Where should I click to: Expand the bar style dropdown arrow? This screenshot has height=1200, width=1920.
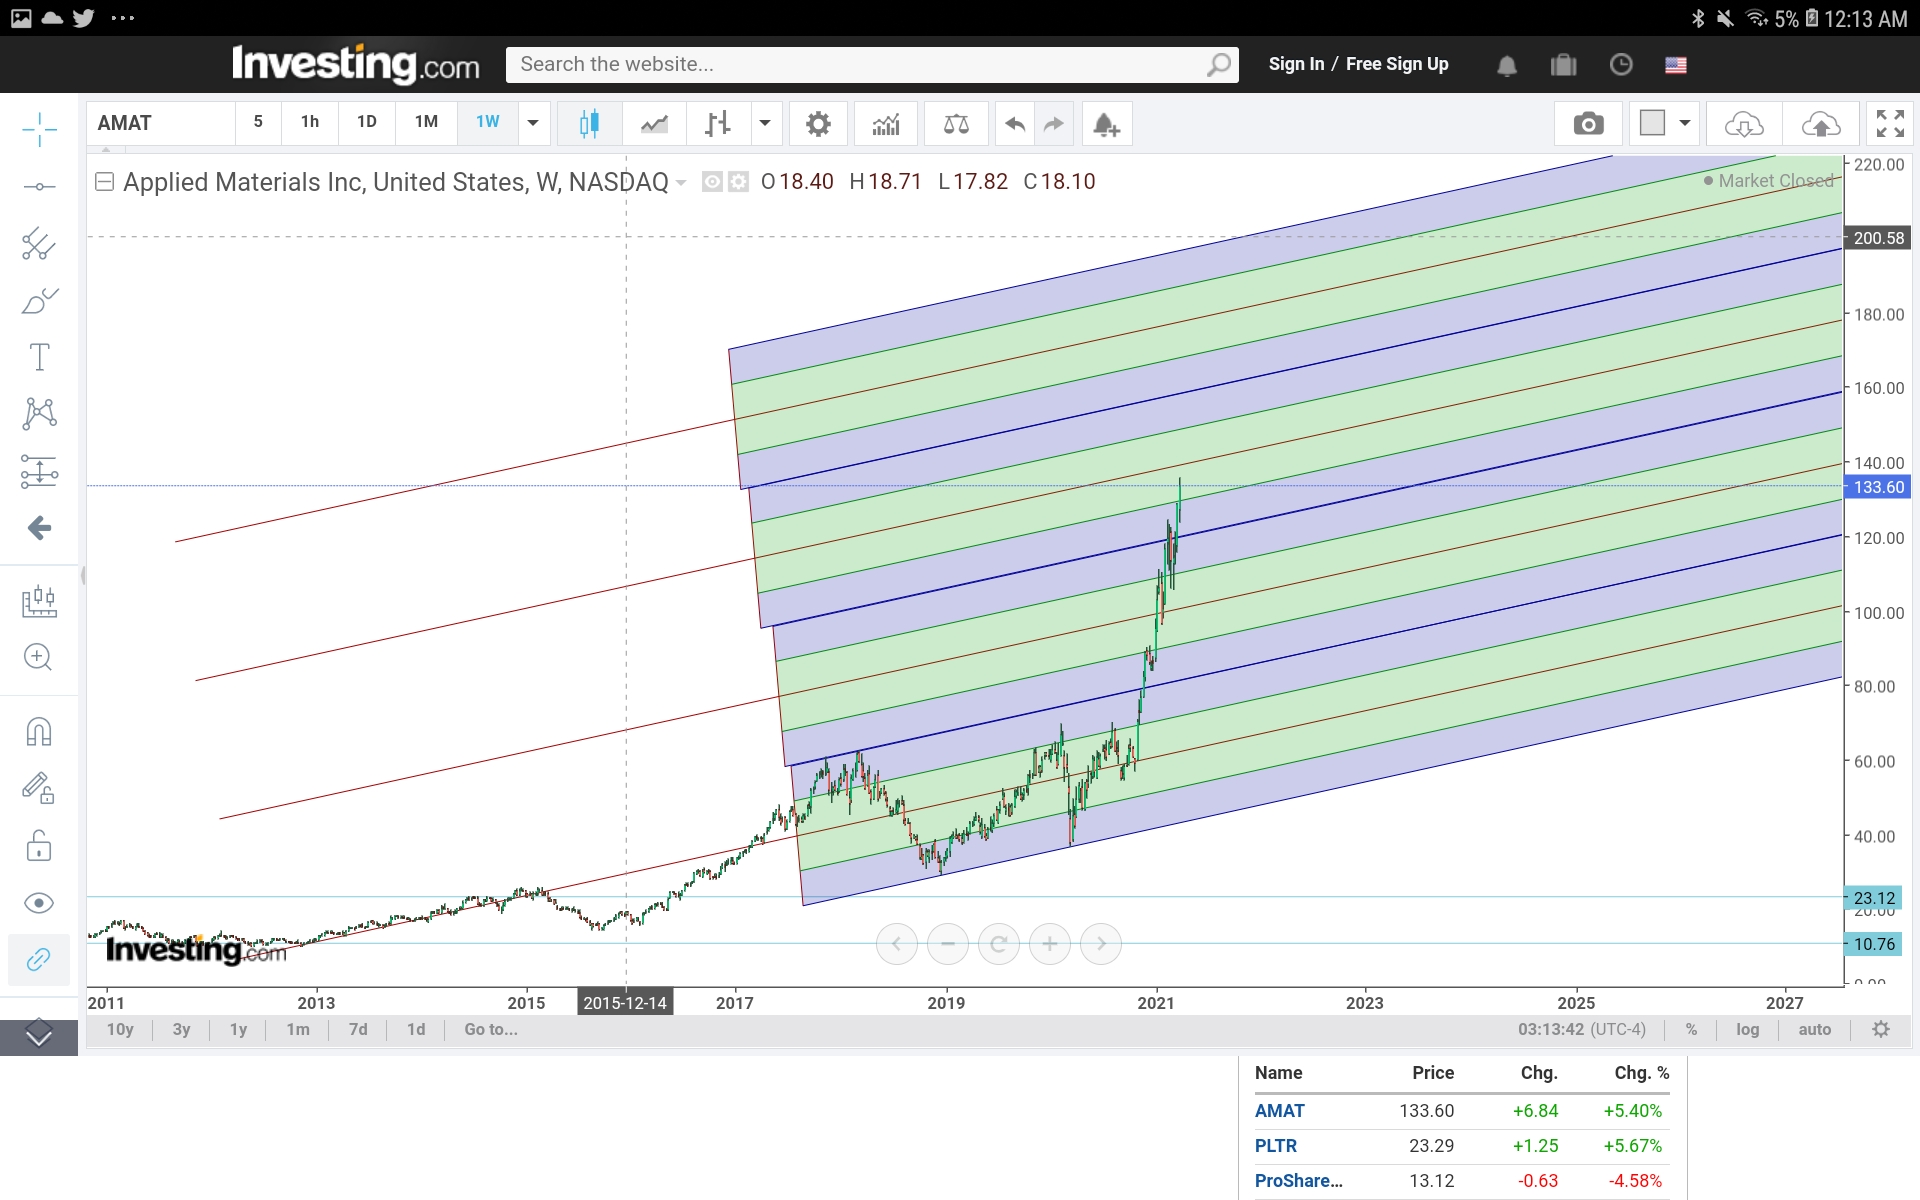[765, 123]
